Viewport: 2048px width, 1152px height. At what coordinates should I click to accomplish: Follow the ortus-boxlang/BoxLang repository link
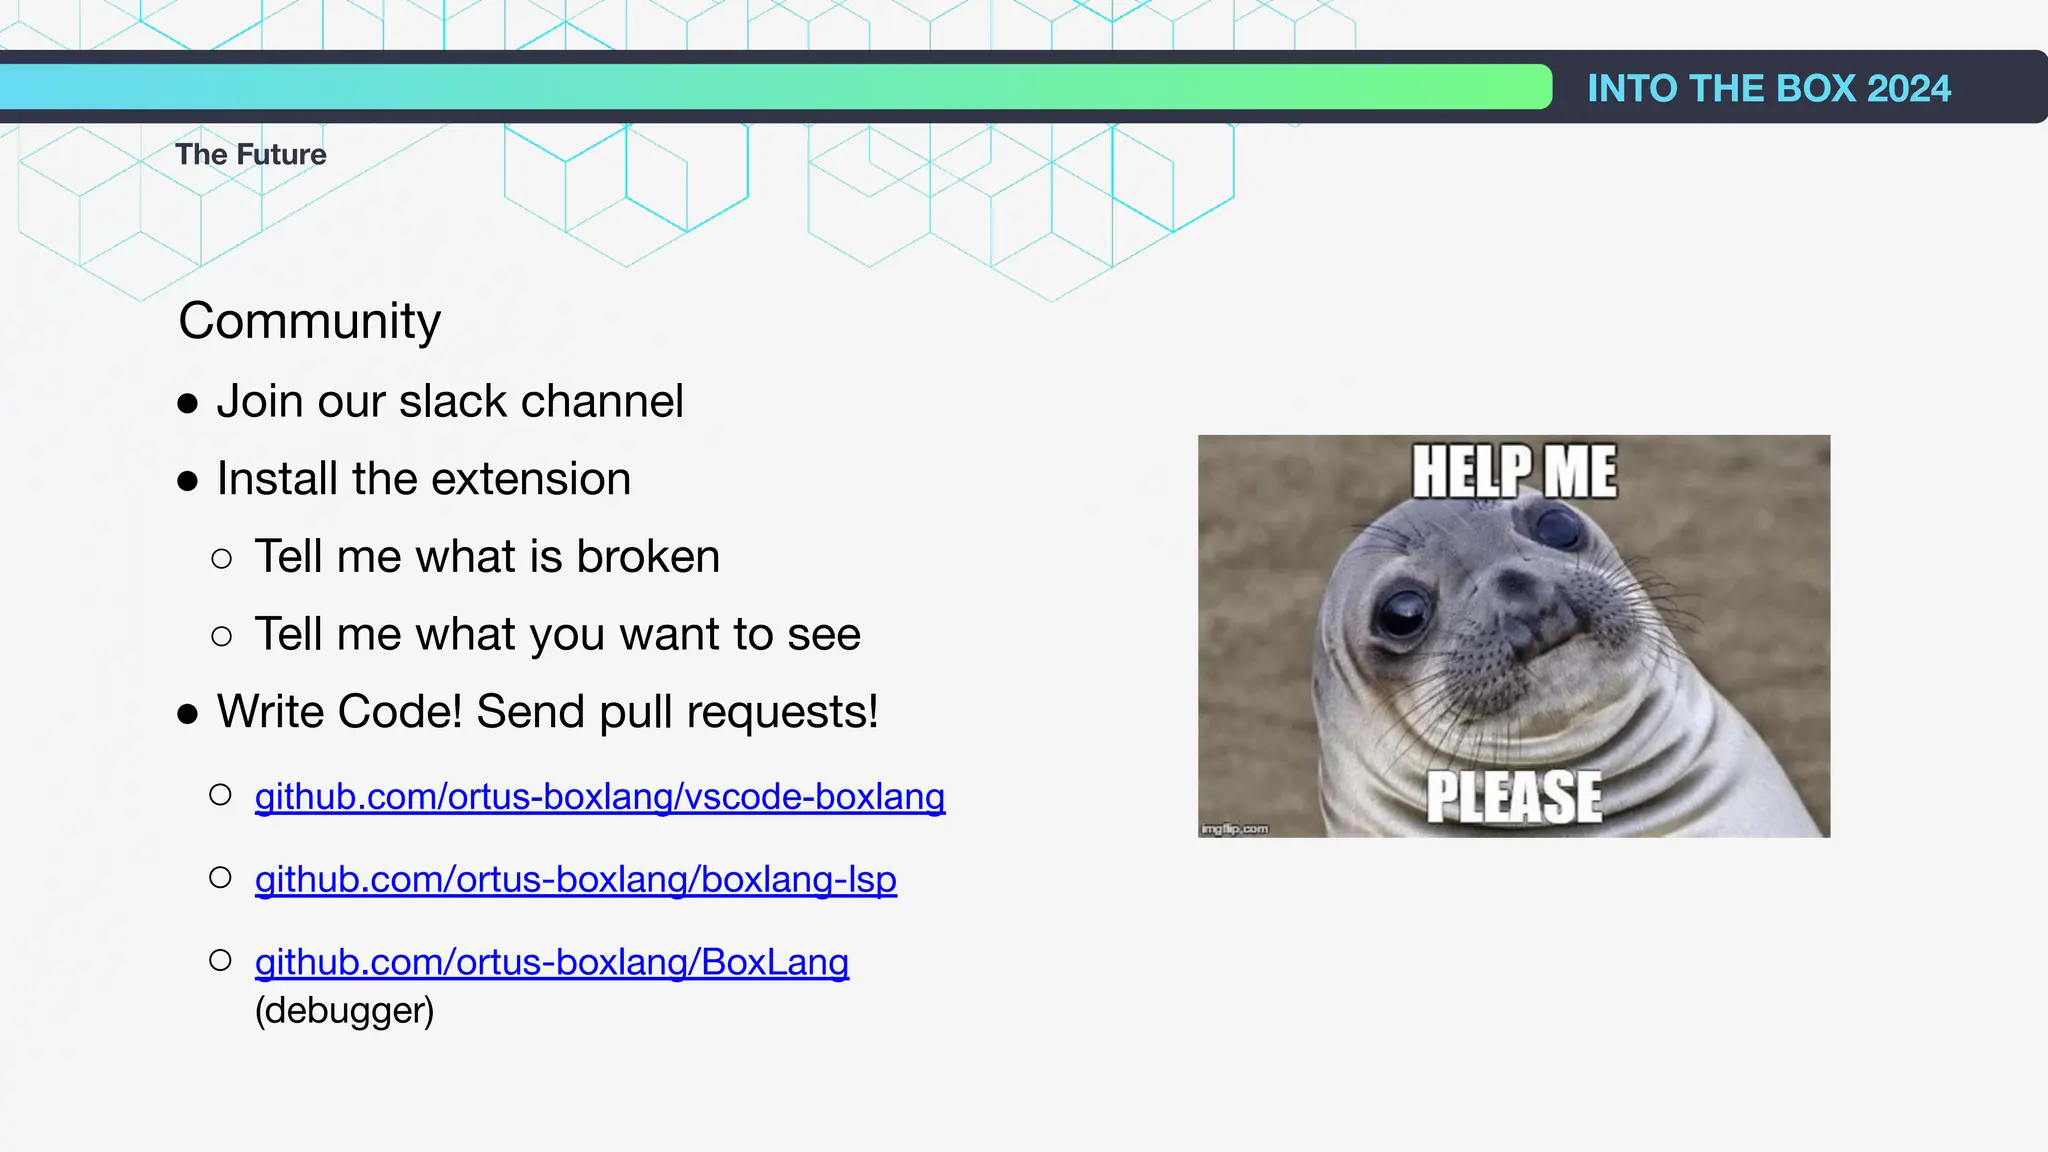551,962
